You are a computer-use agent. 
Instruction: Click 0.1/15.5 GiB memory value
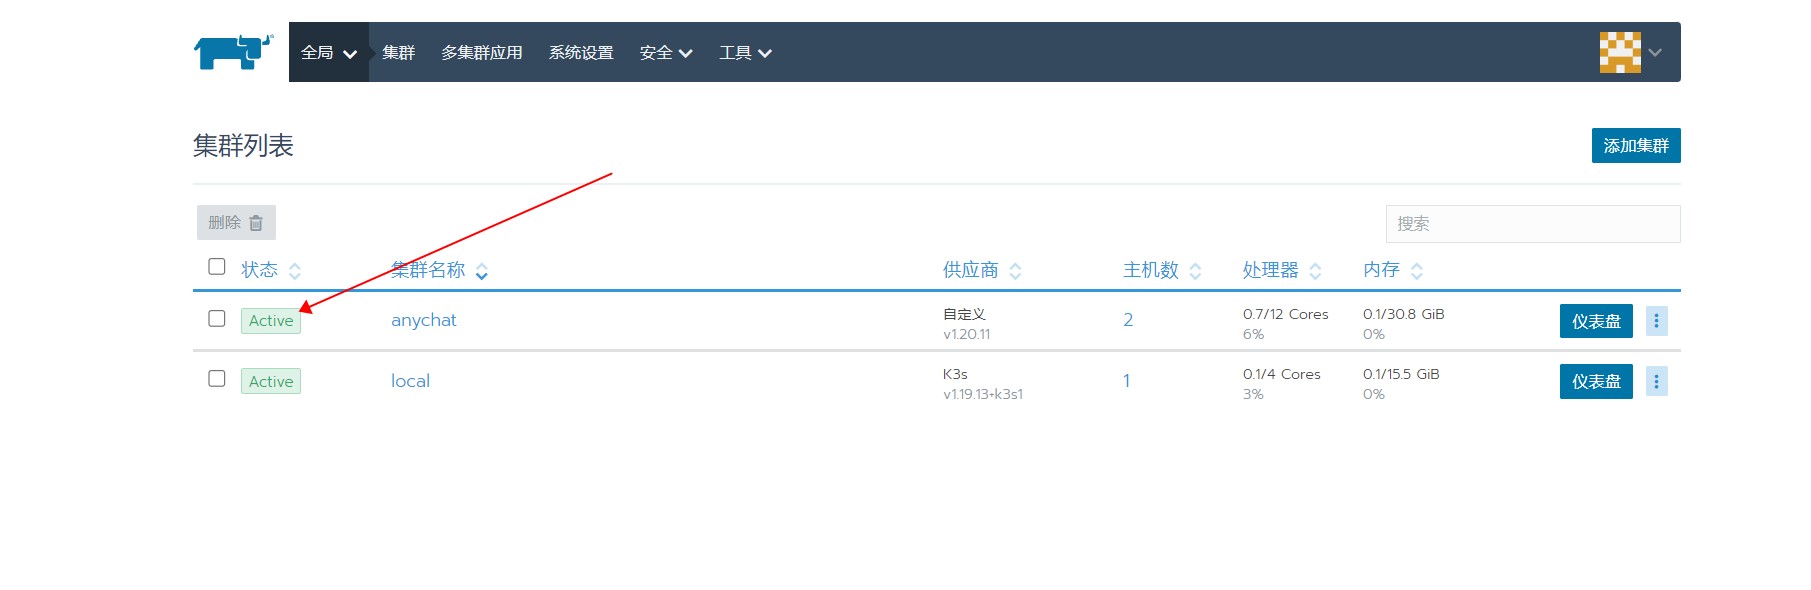[1401, 374]
